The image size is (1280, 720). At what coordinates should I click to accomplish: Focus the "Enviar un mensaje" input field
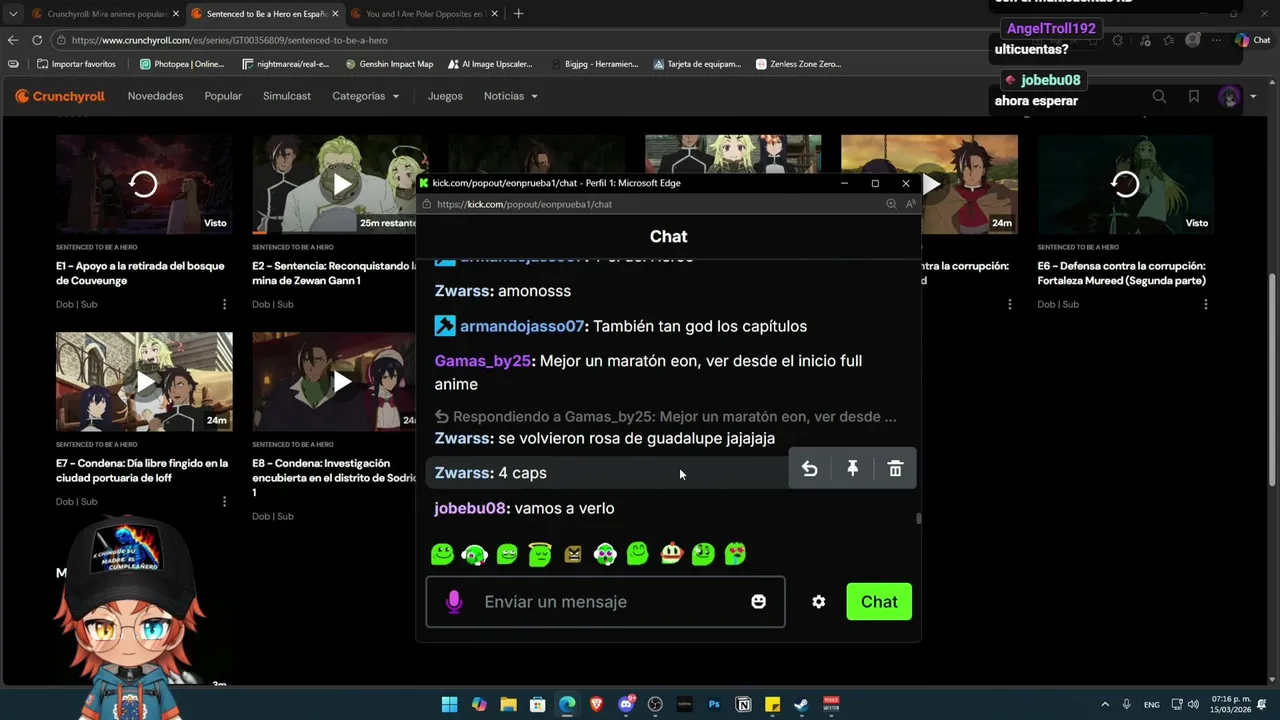(x=605, y=602)
